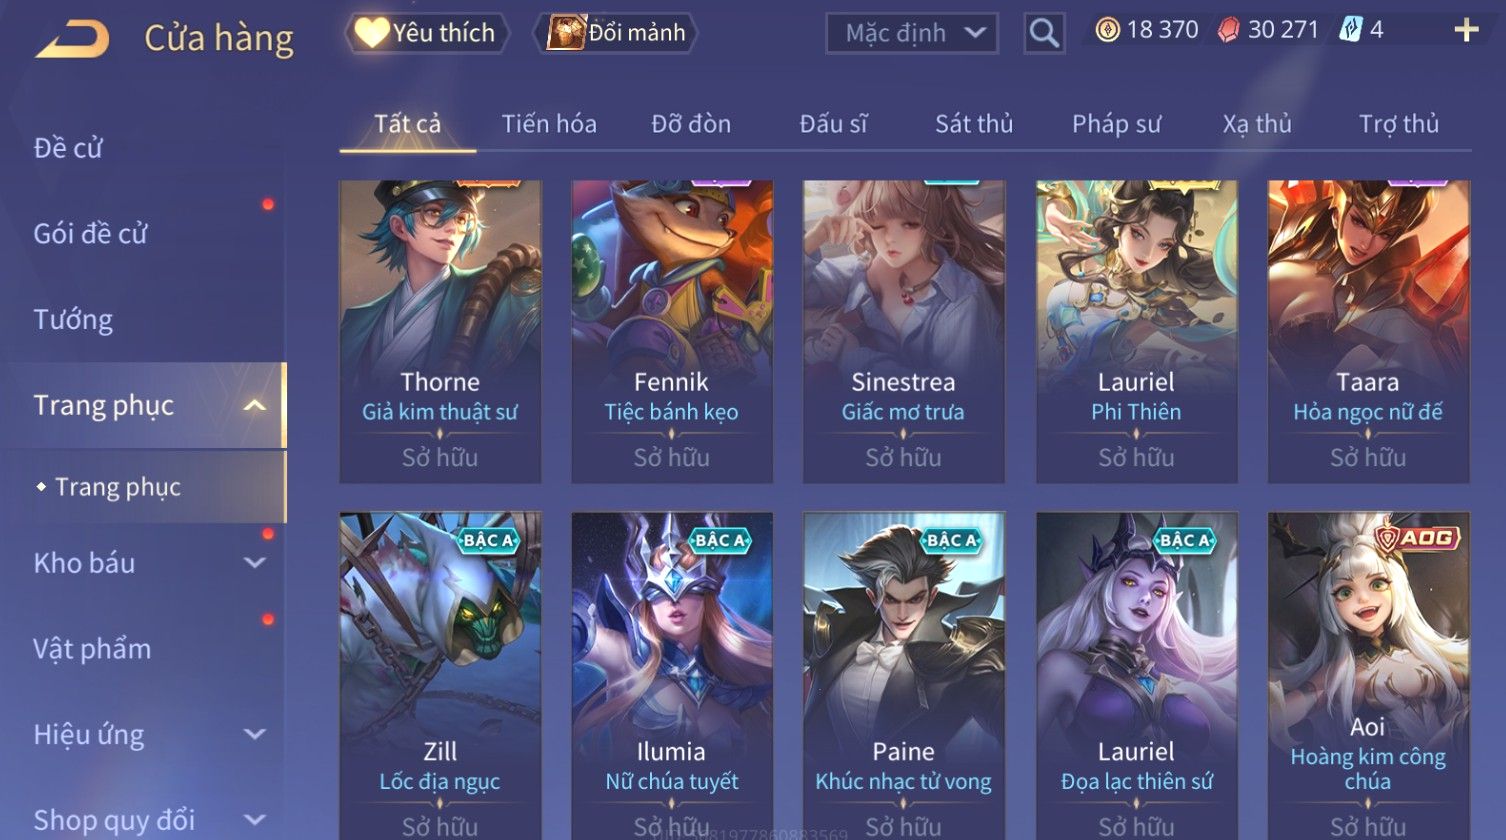Expand the Hiệu ứng sidebar section
Image resolution: width=1506 pixels, height=840 pixels.
pos(255,735)
